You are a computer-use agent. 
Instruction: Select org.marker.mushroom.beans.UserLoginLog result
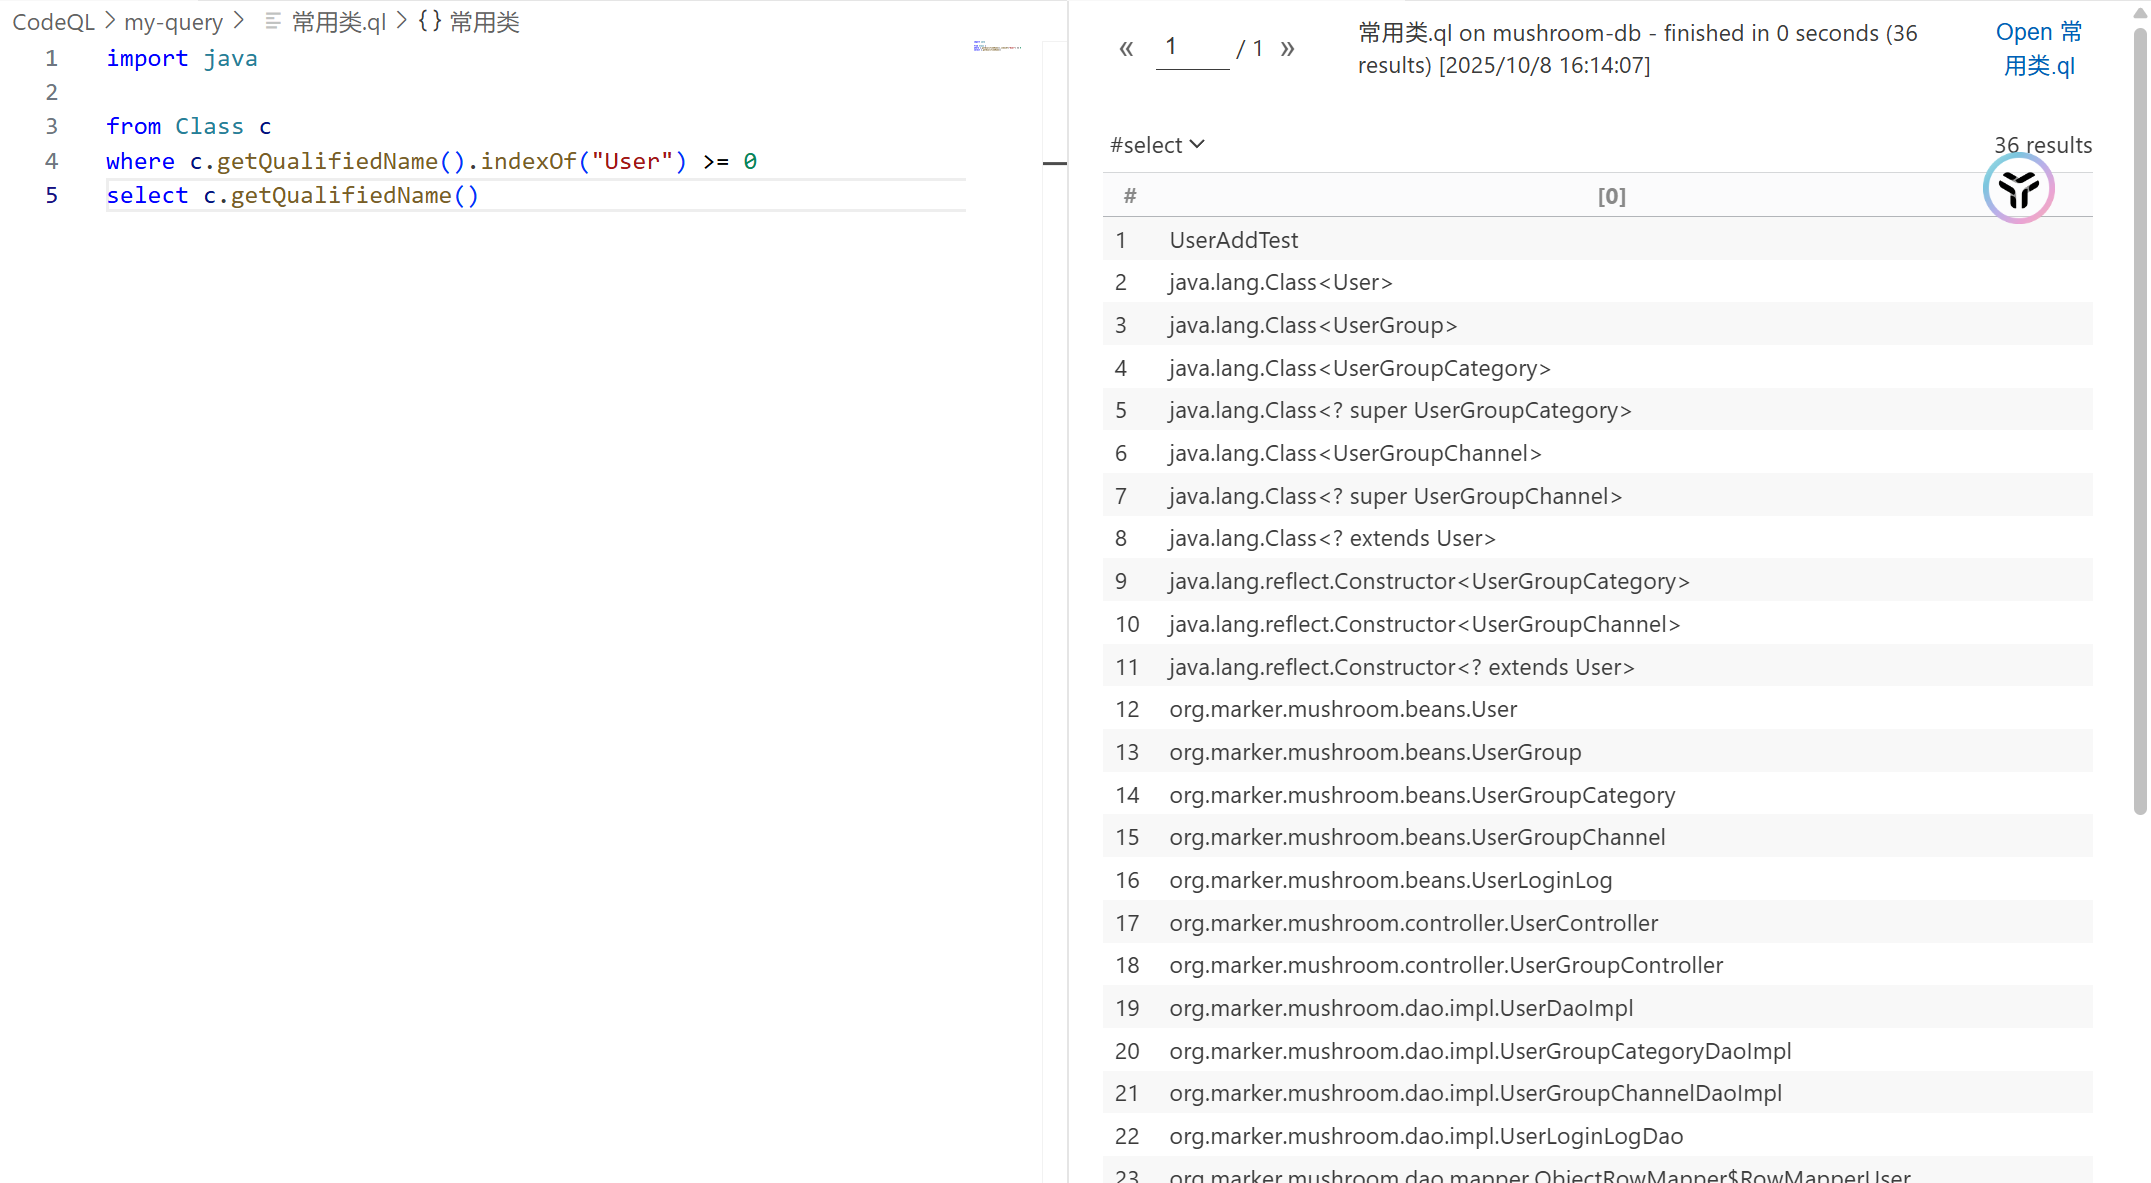tap(1390, 880)
